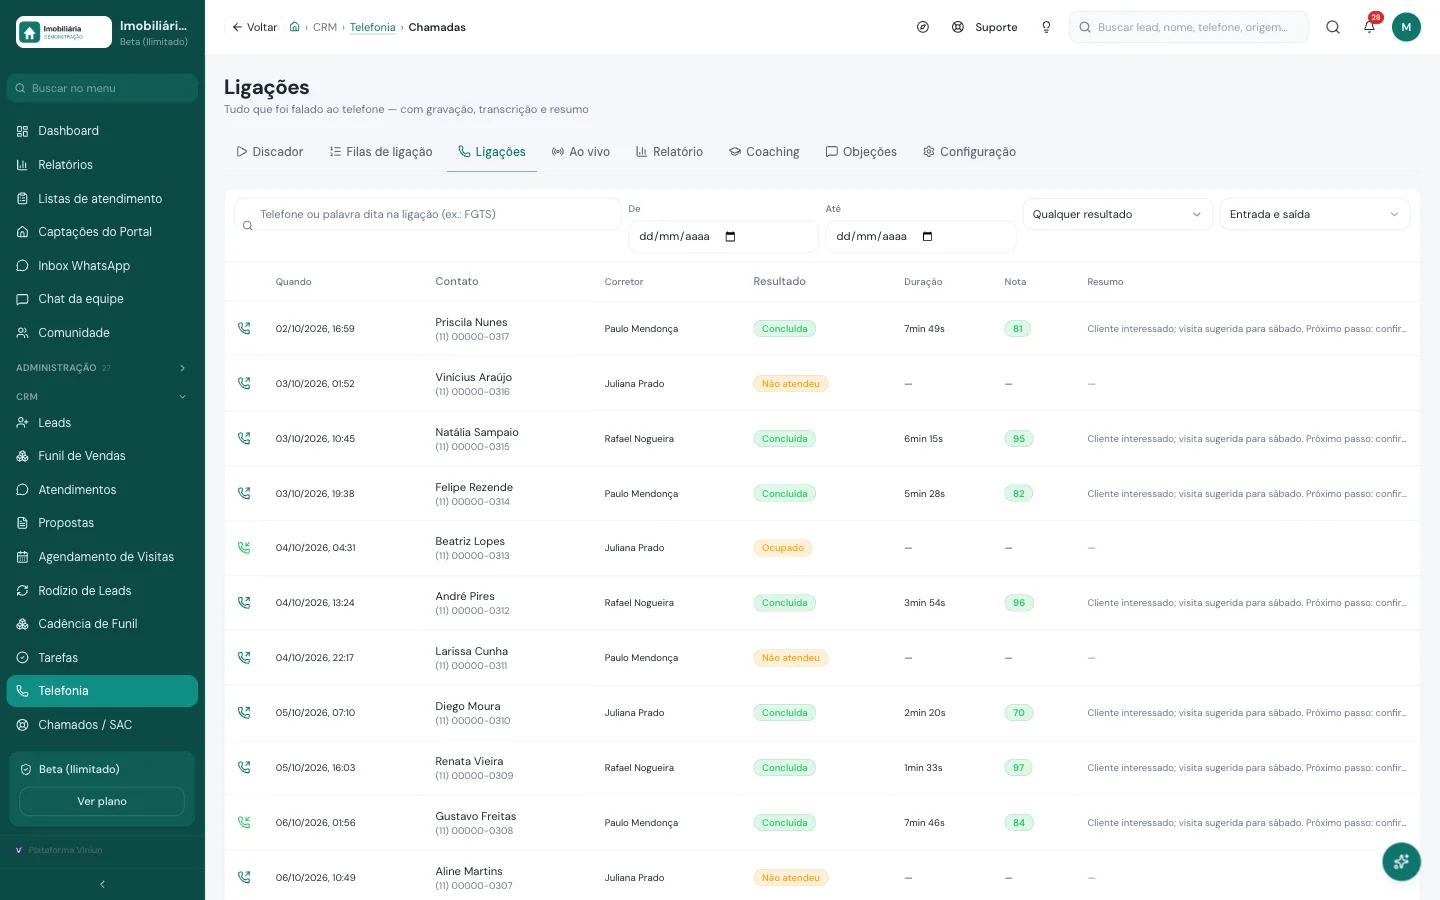This screenshot has height=900, width=1440.
Task: Open the Suporte link
Action: (985, 27)
